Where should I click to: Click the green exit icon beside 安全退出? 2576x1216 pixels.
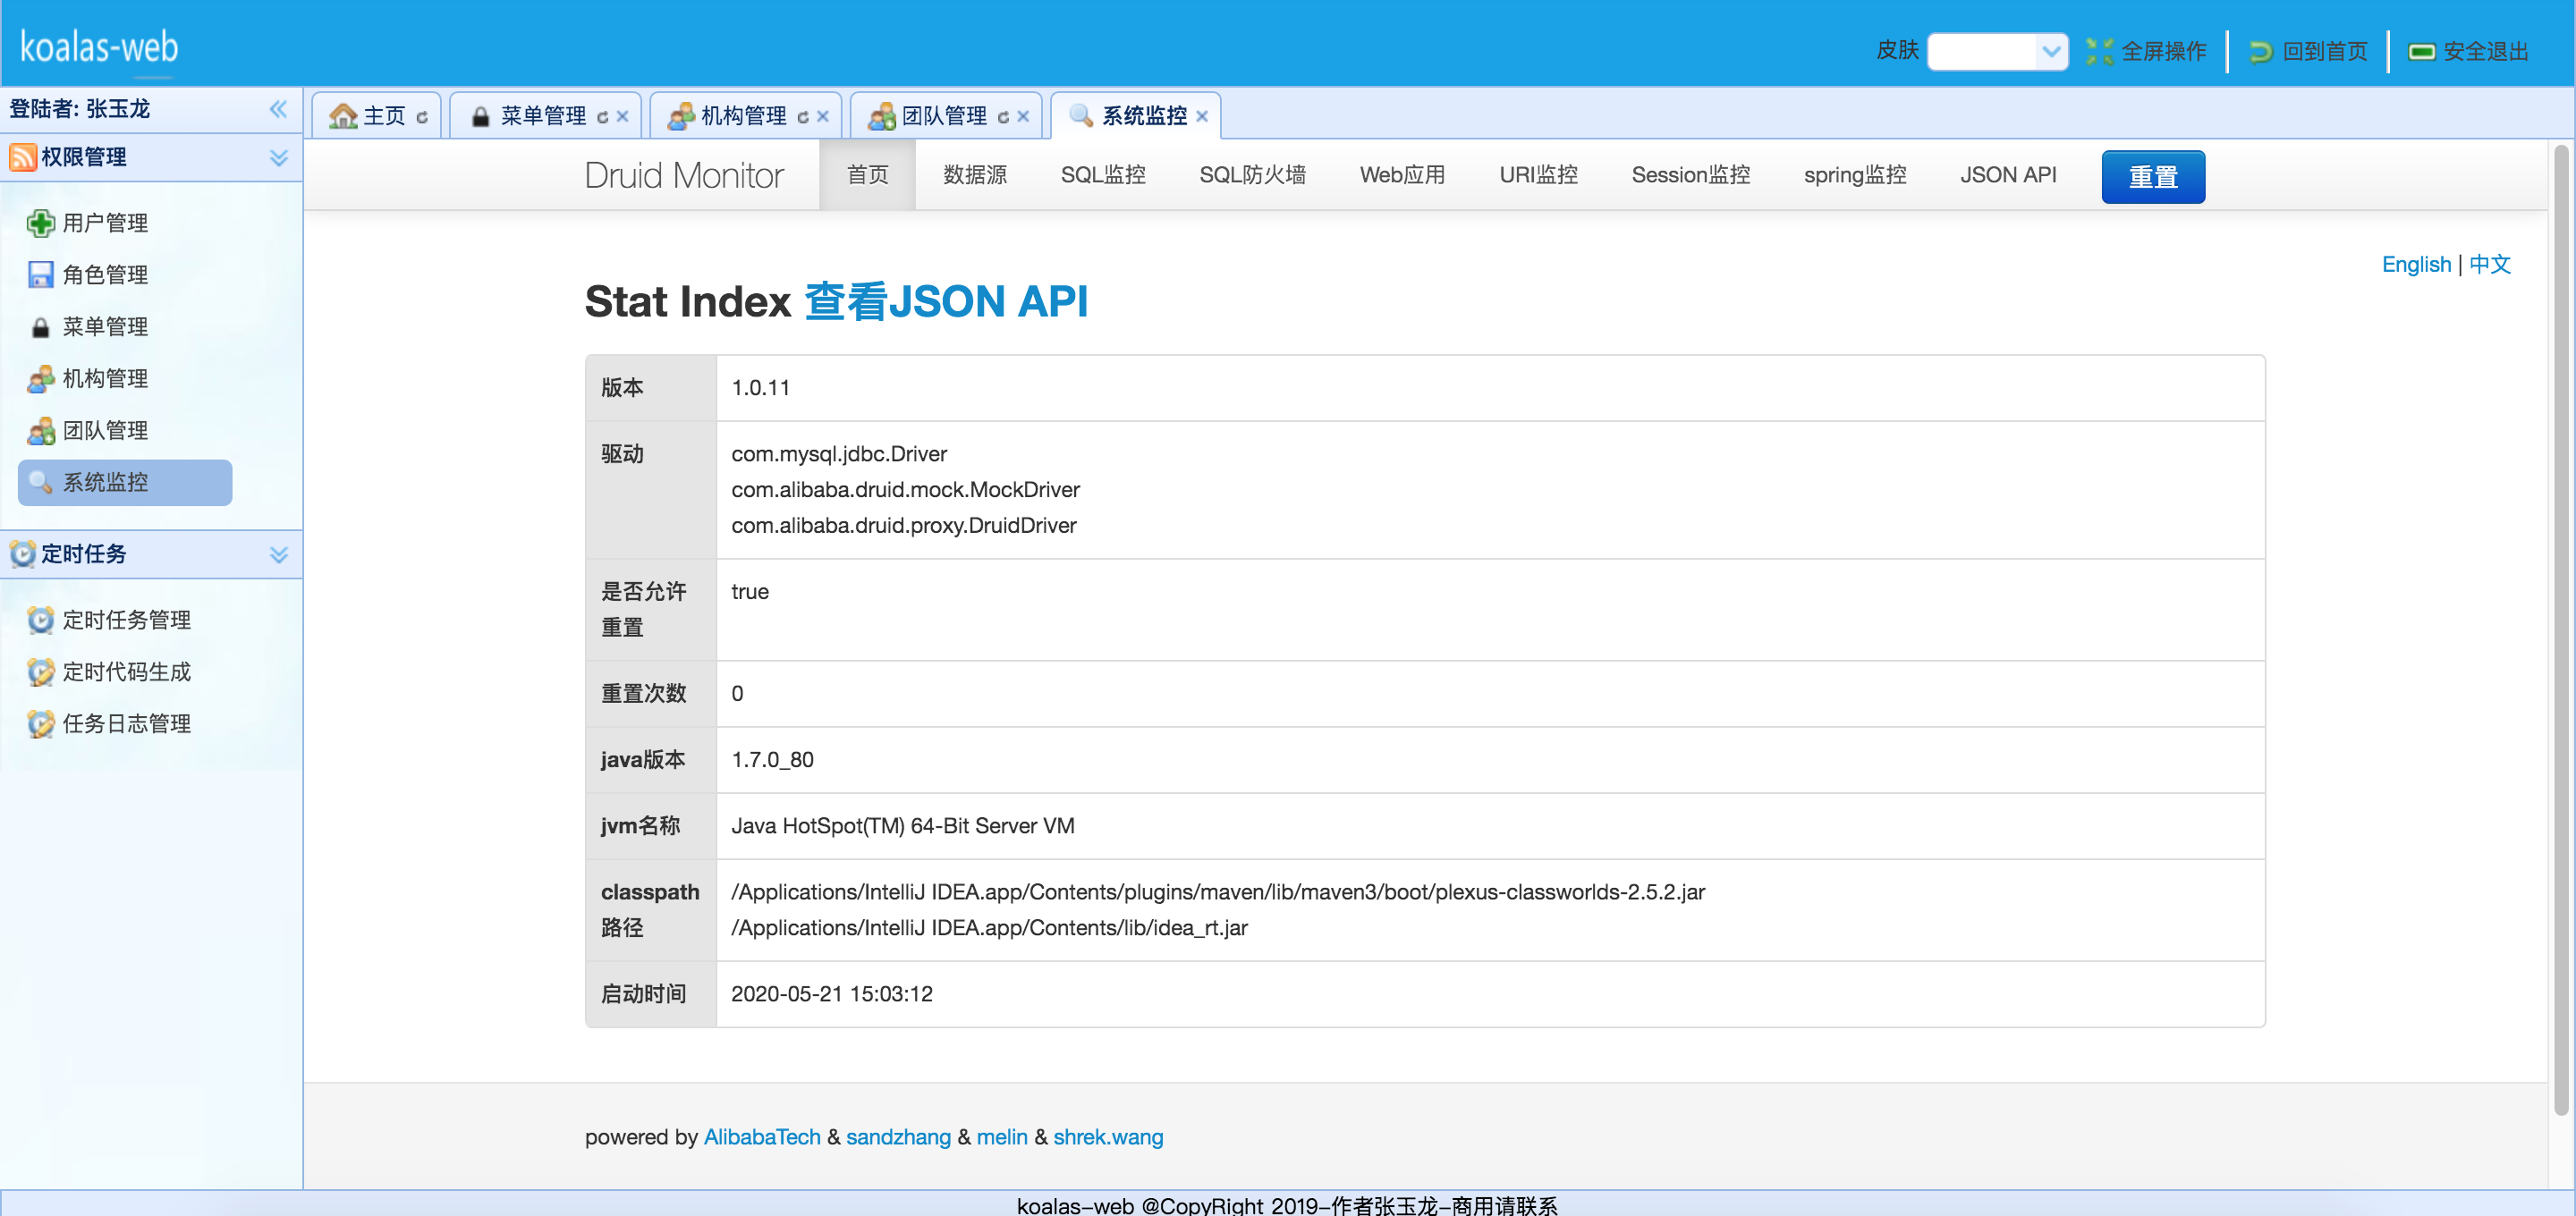point(2421,51)
